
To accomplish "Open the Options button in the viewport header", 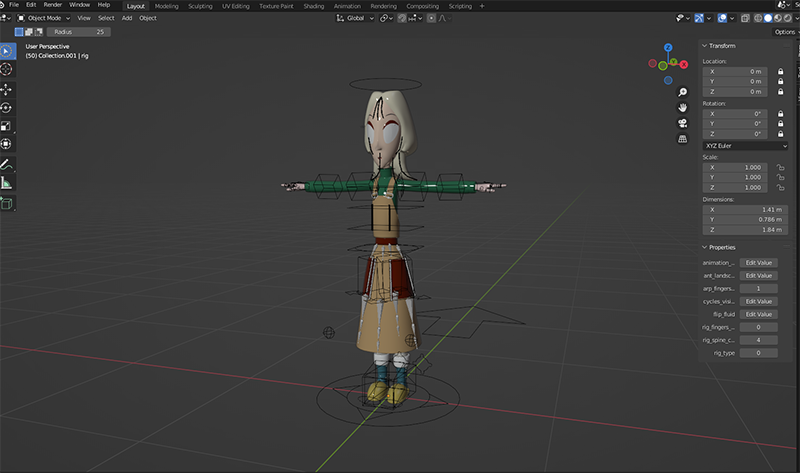I will tap(784, 31).
